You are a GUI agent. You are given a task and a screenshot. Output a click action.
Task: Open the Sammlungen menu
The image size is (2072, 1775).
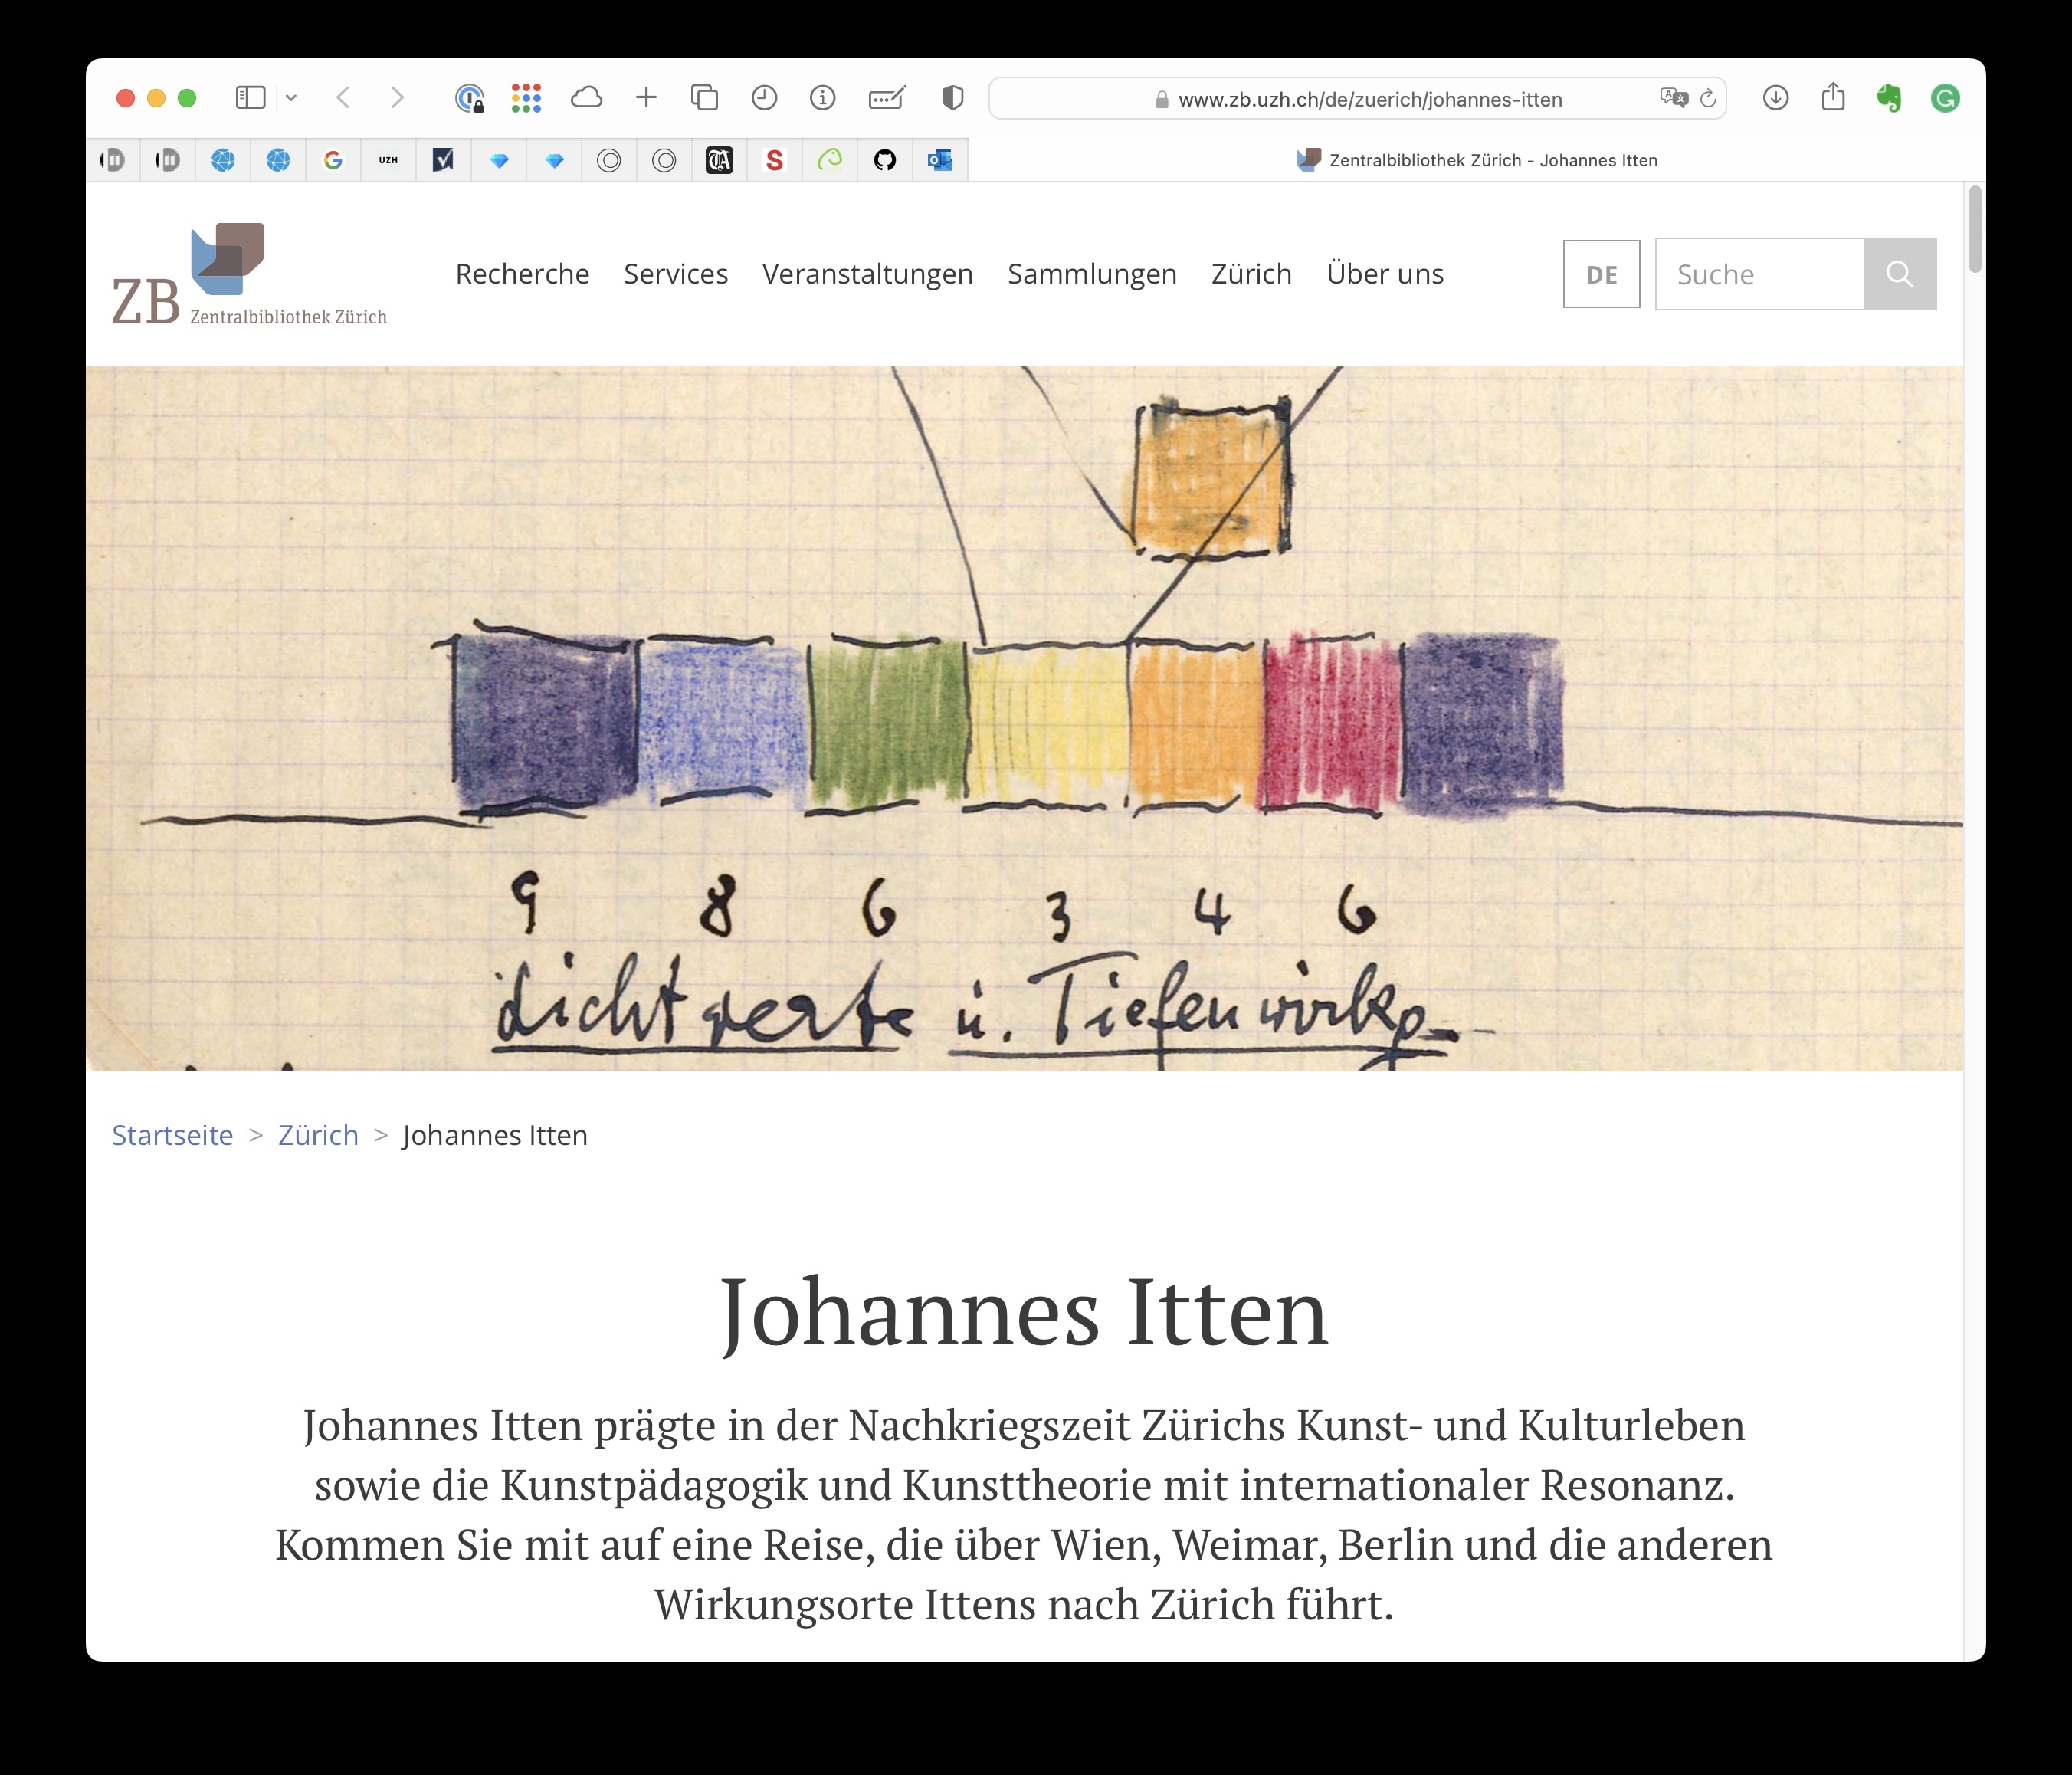pos(1092,274)
